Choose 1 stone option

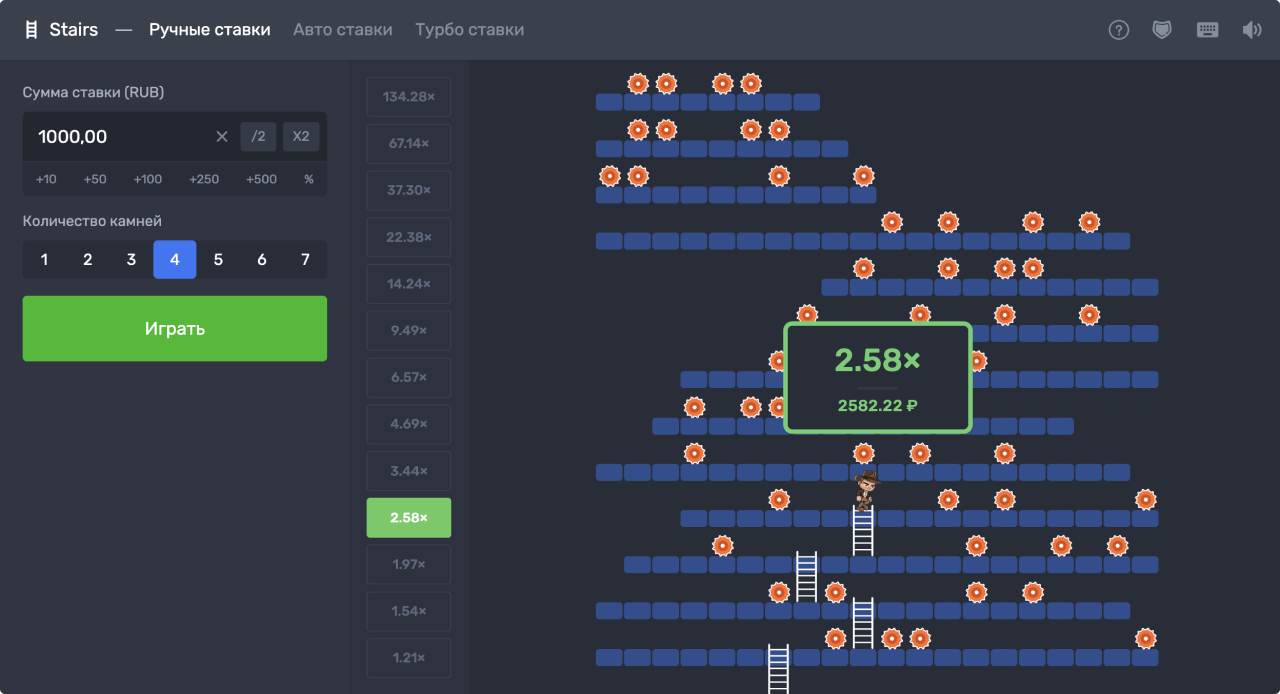(44, 260)
